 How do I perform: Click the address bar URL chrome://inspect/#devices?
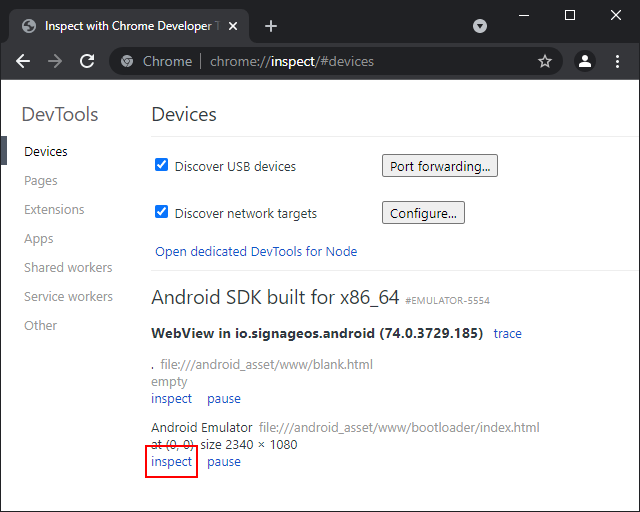(292, 62)
